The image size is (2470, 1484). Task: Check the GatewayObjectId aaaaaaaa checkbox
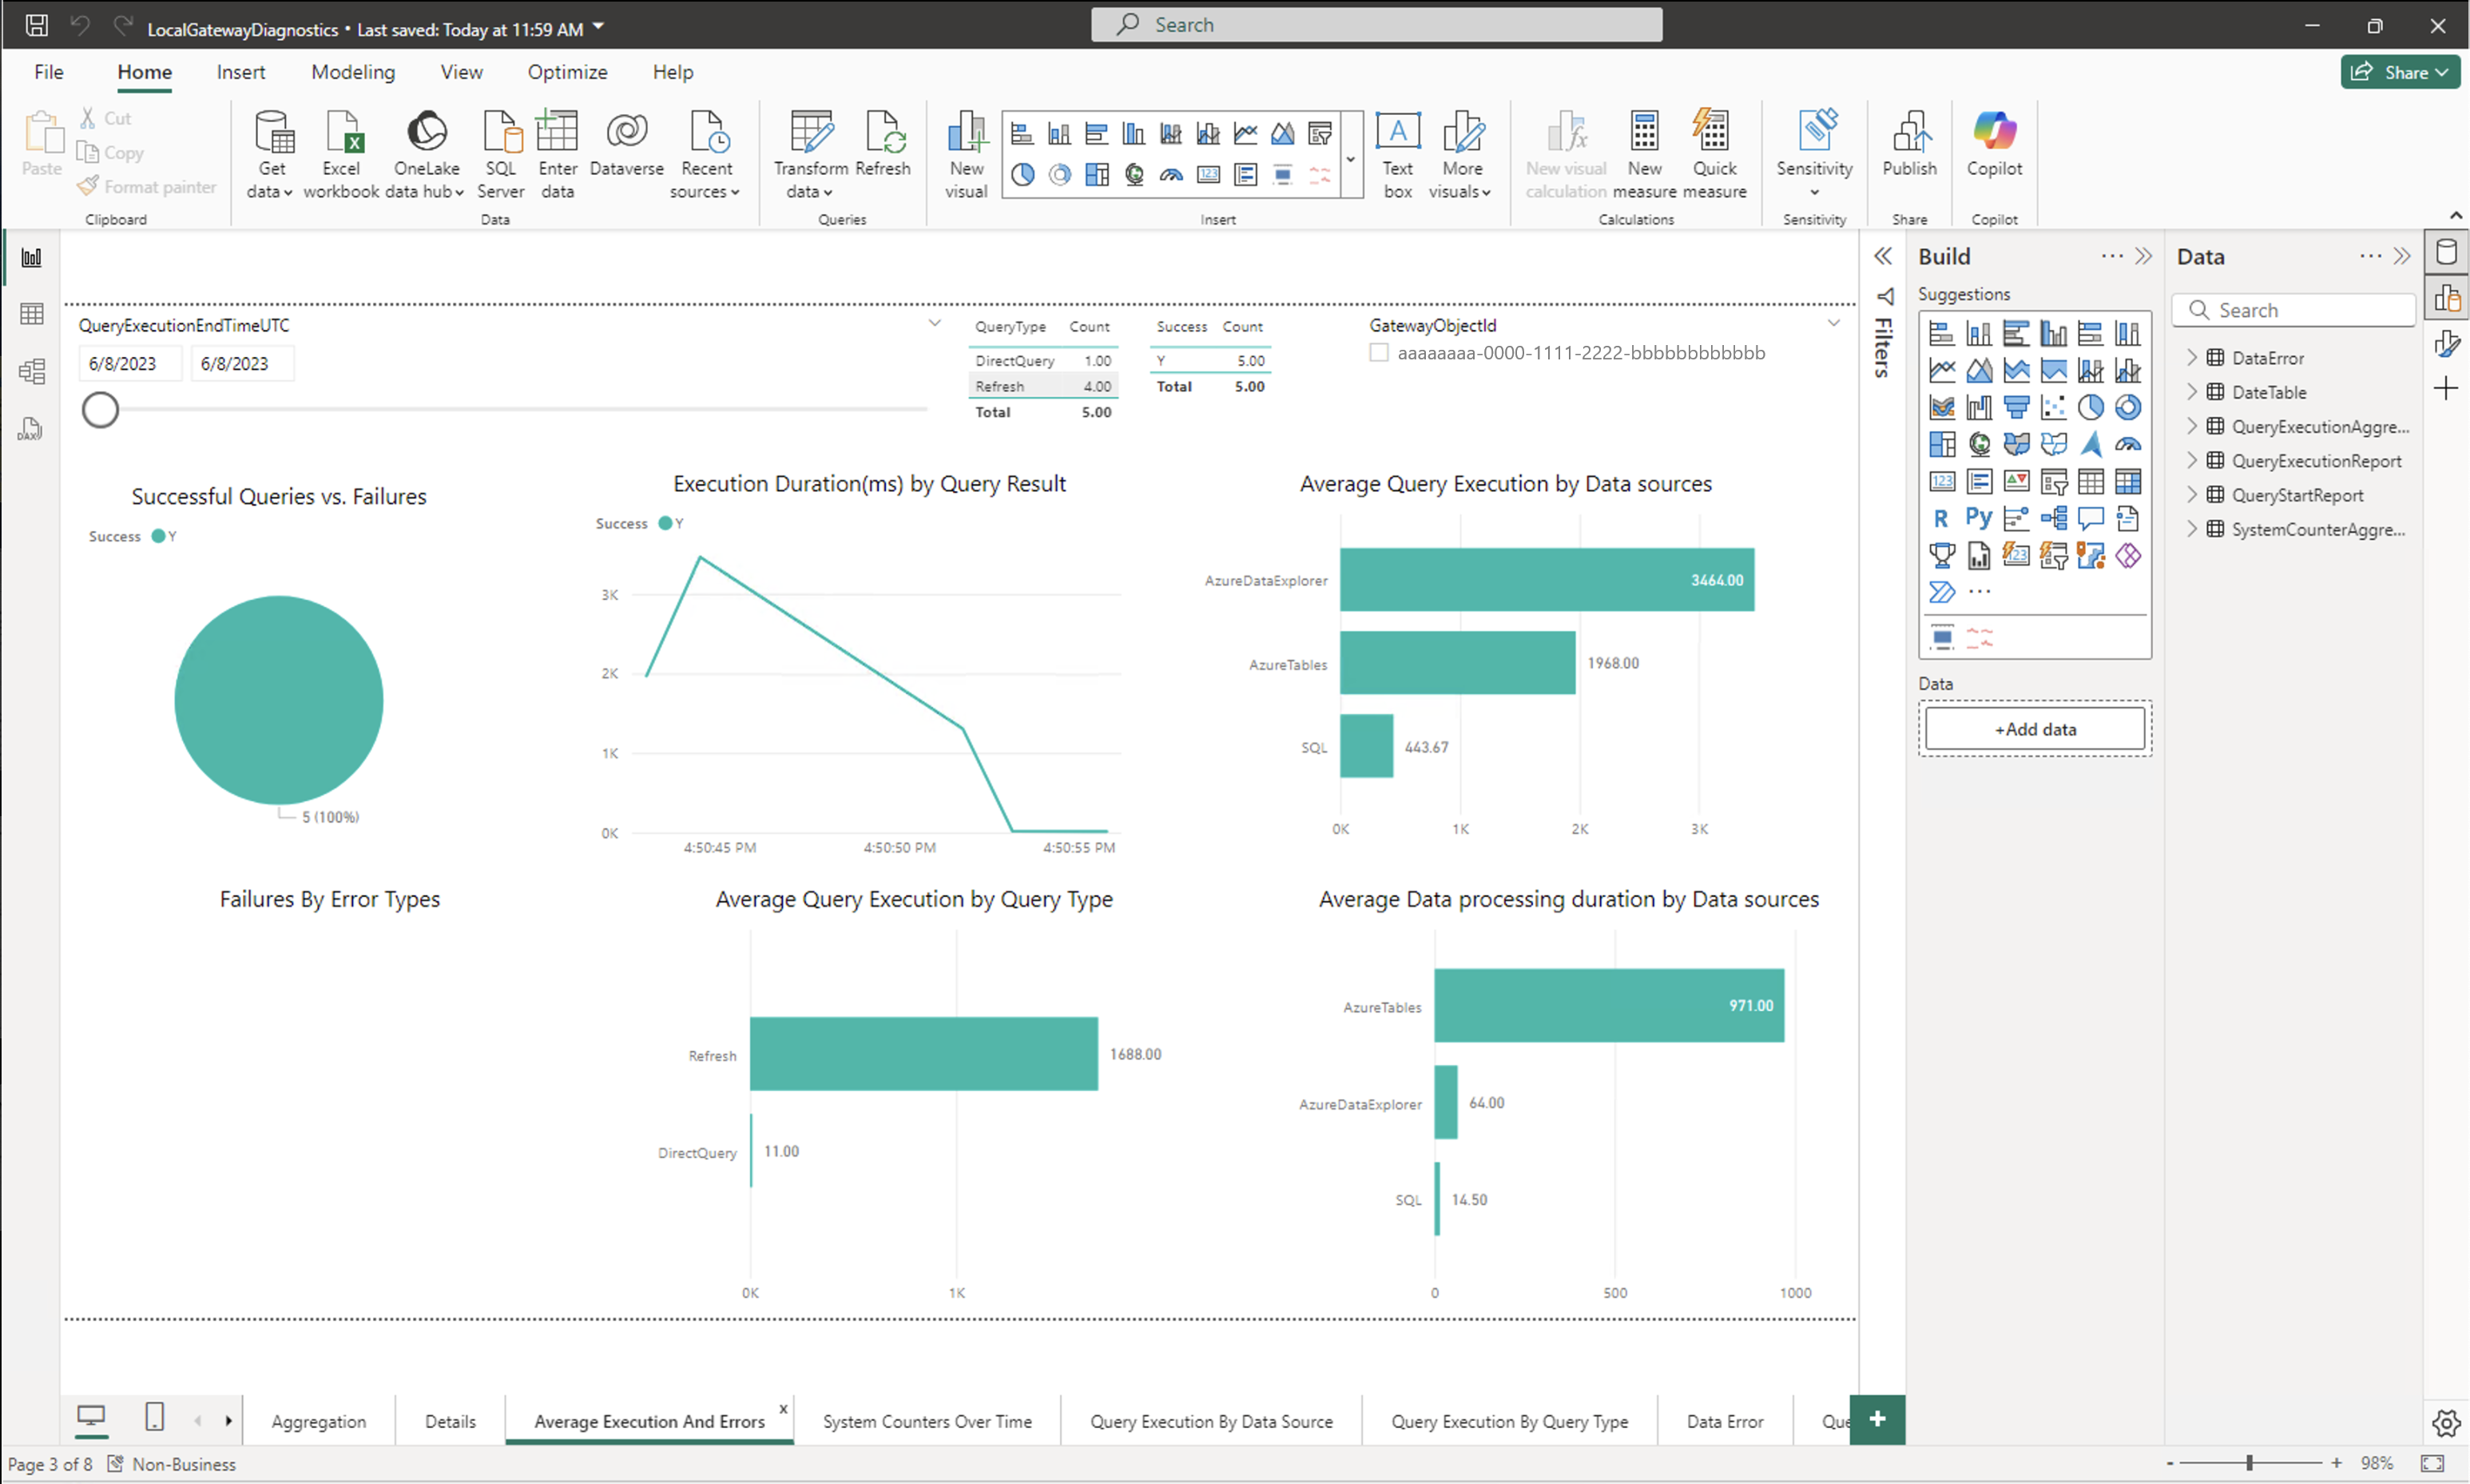[1379, 353]
